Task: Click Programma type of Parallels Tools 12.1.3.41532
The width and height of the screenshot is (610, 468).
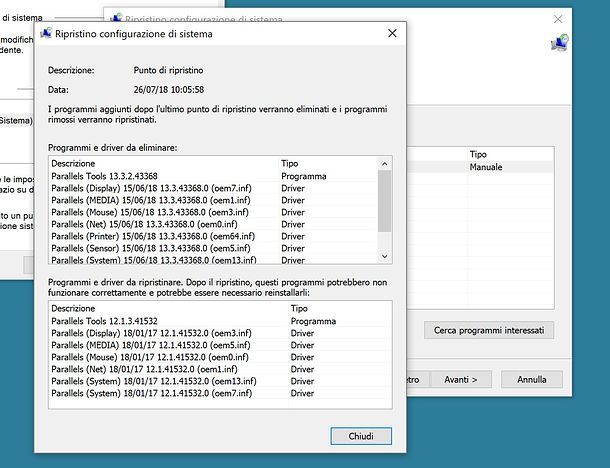Action: pos(313,321)
